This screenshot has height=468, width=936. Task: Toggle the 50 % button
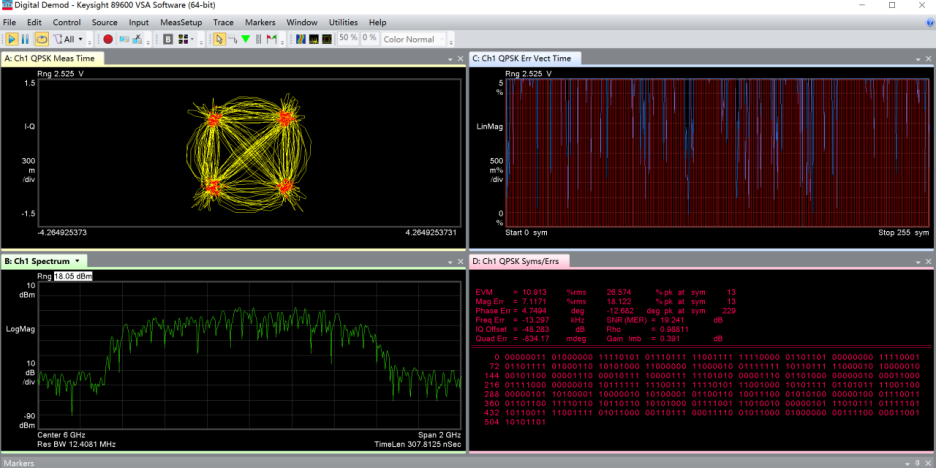[x=348, y=38]
